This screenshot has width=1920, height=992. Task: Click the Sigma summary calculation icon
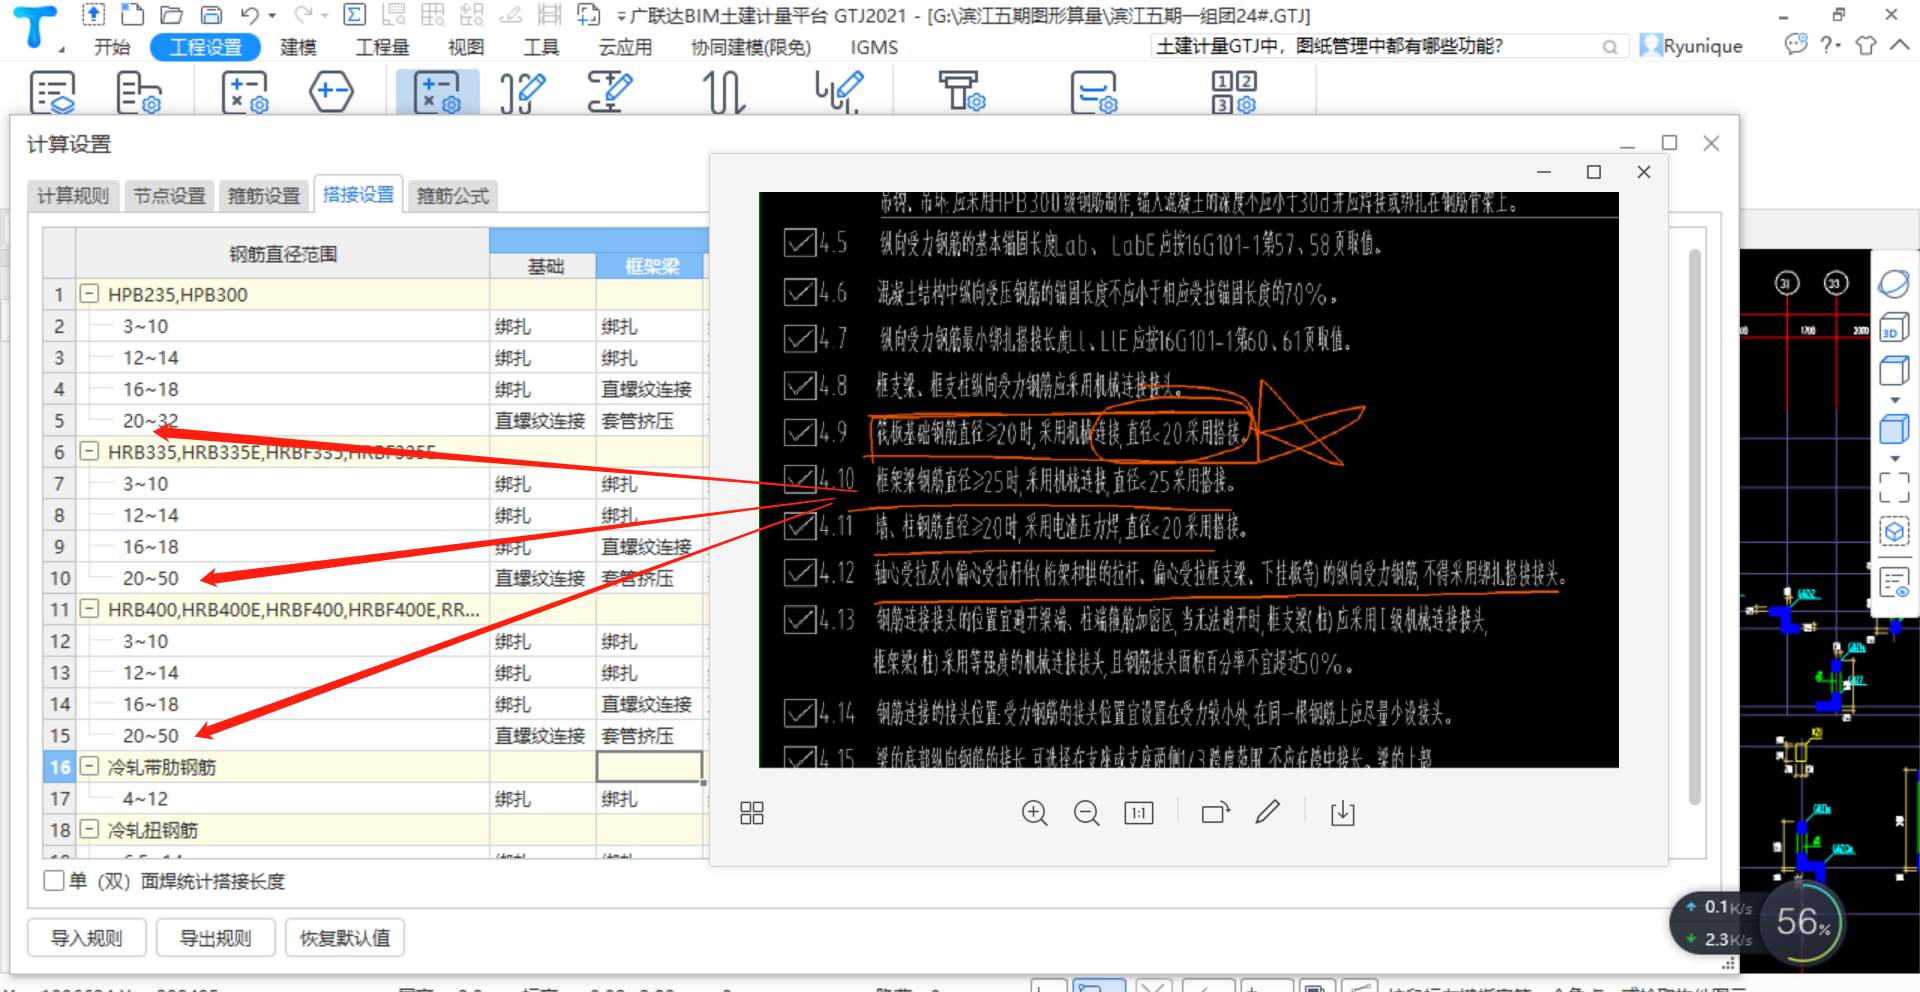coord(354,15)
